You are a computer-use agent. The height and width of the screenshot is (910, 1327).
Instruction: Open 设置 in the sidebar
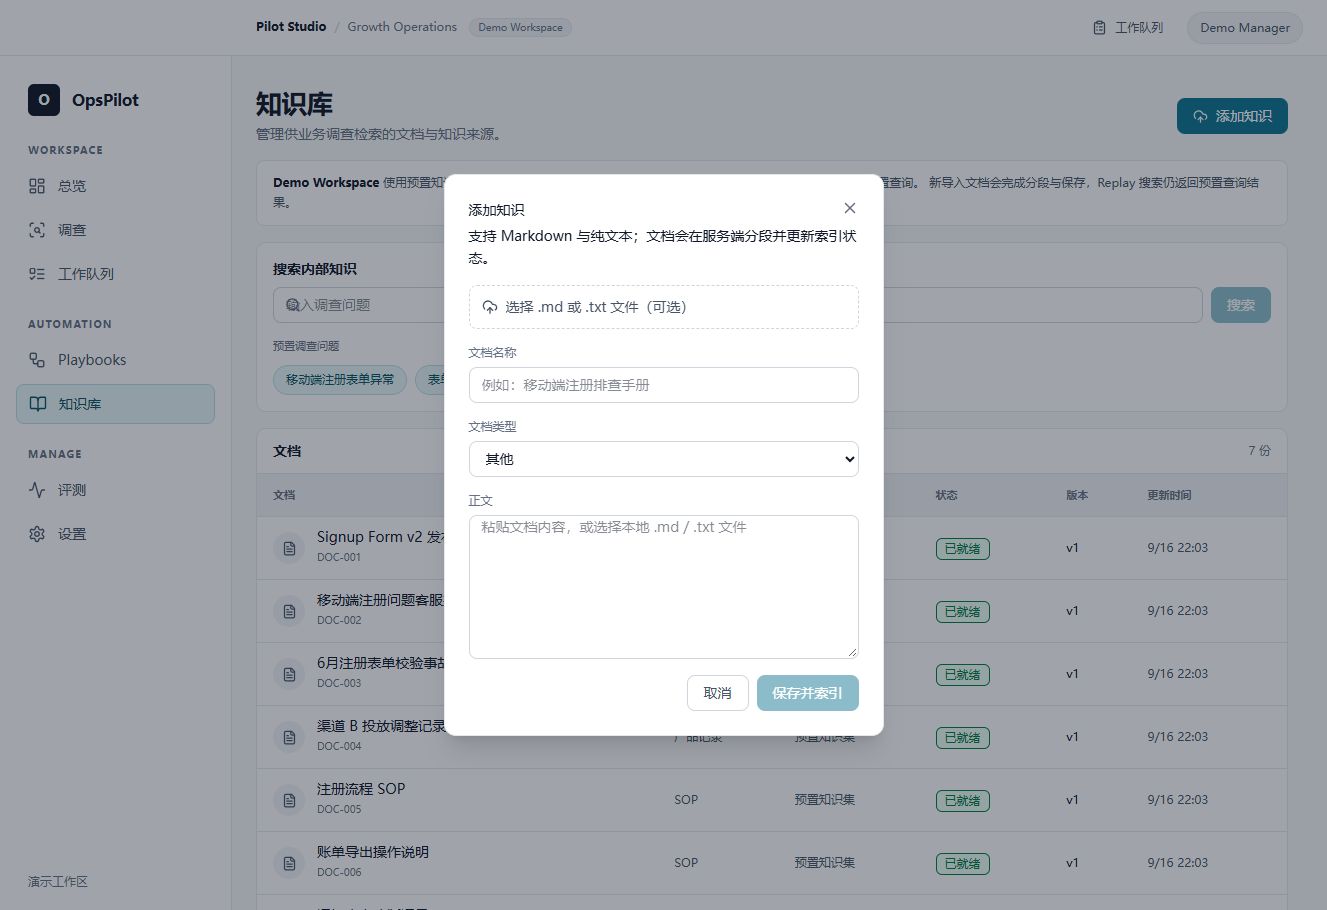point(115,534)
